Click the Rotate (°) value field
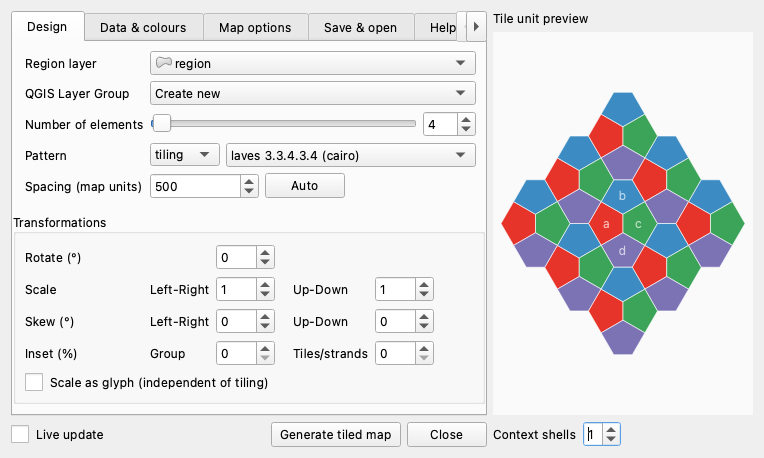This screenshot has height=458, width=764. pos(236,257)
